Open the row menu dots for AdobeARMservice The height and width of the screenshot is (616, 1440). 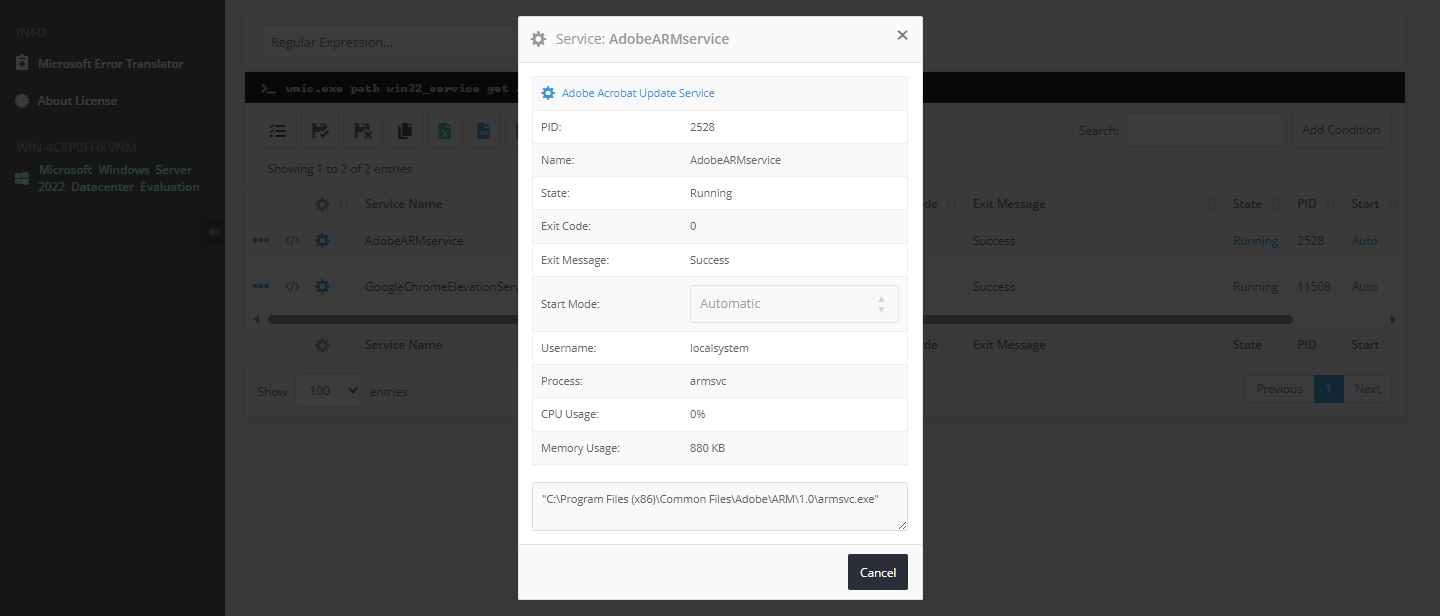coord(261,241)
